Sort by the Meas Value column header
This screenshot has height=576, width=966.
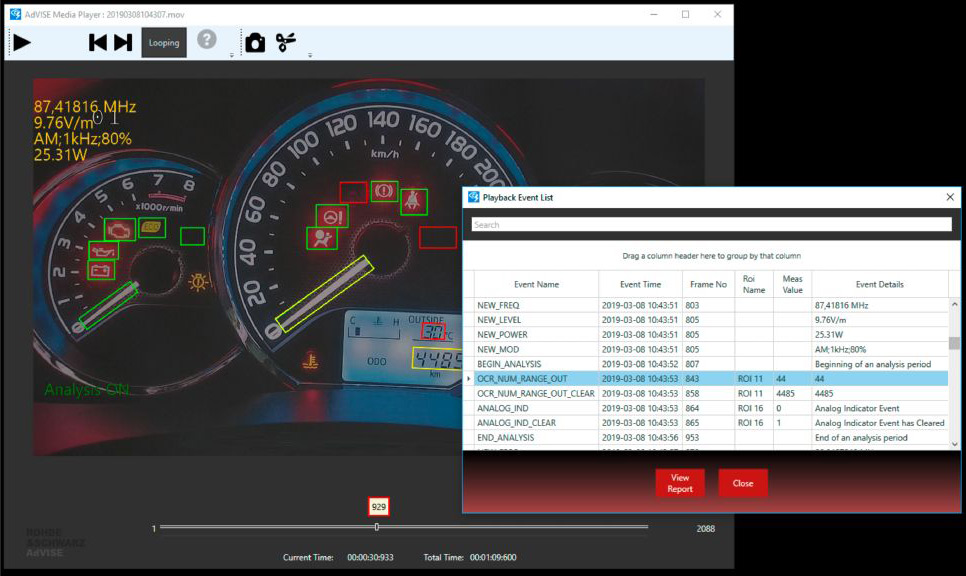point(793,284)
